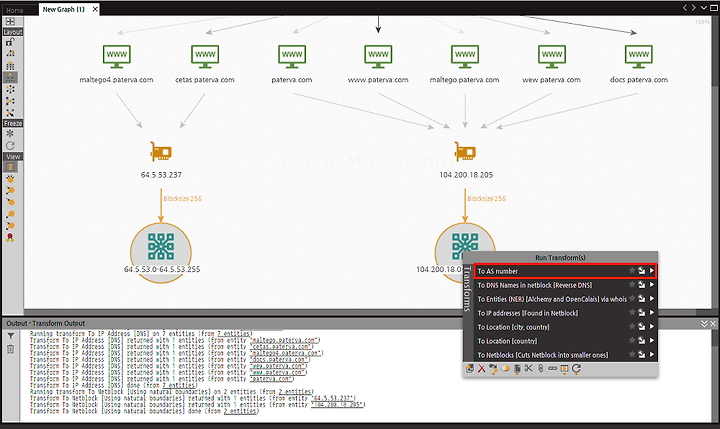Click the lock layout icon in sidebar
Screen dimensions: 720x429
click(x=10, y=42)
